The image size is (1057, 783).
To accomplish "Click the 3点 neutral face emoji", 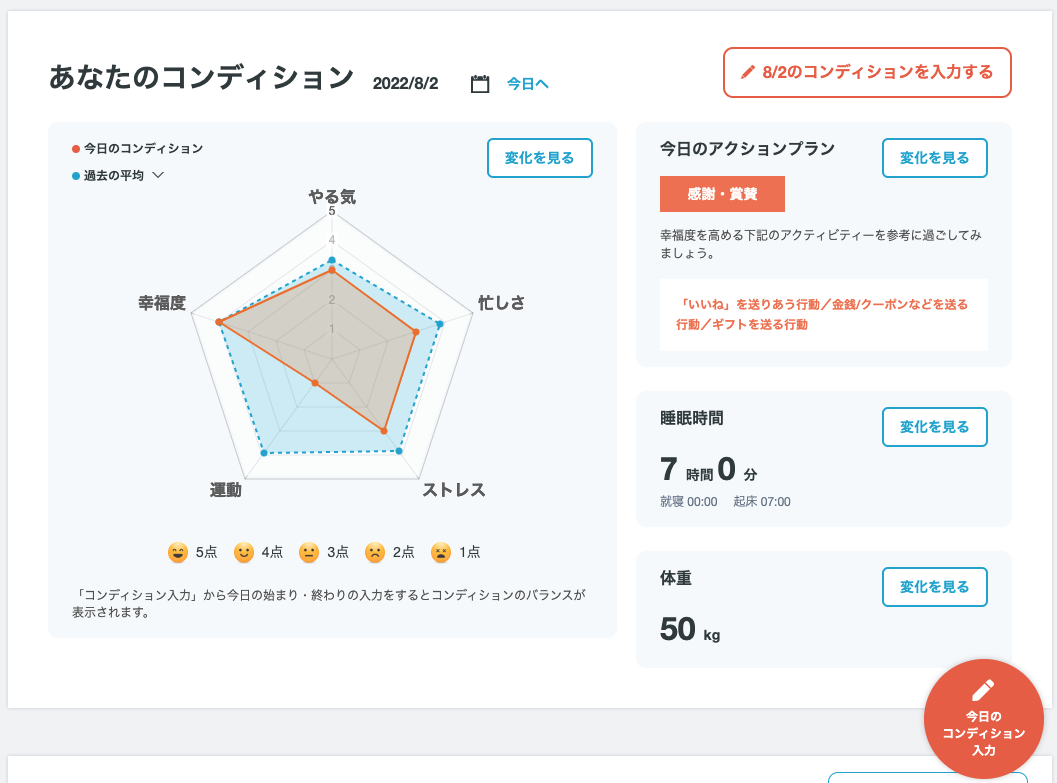I will click(309, 553).
